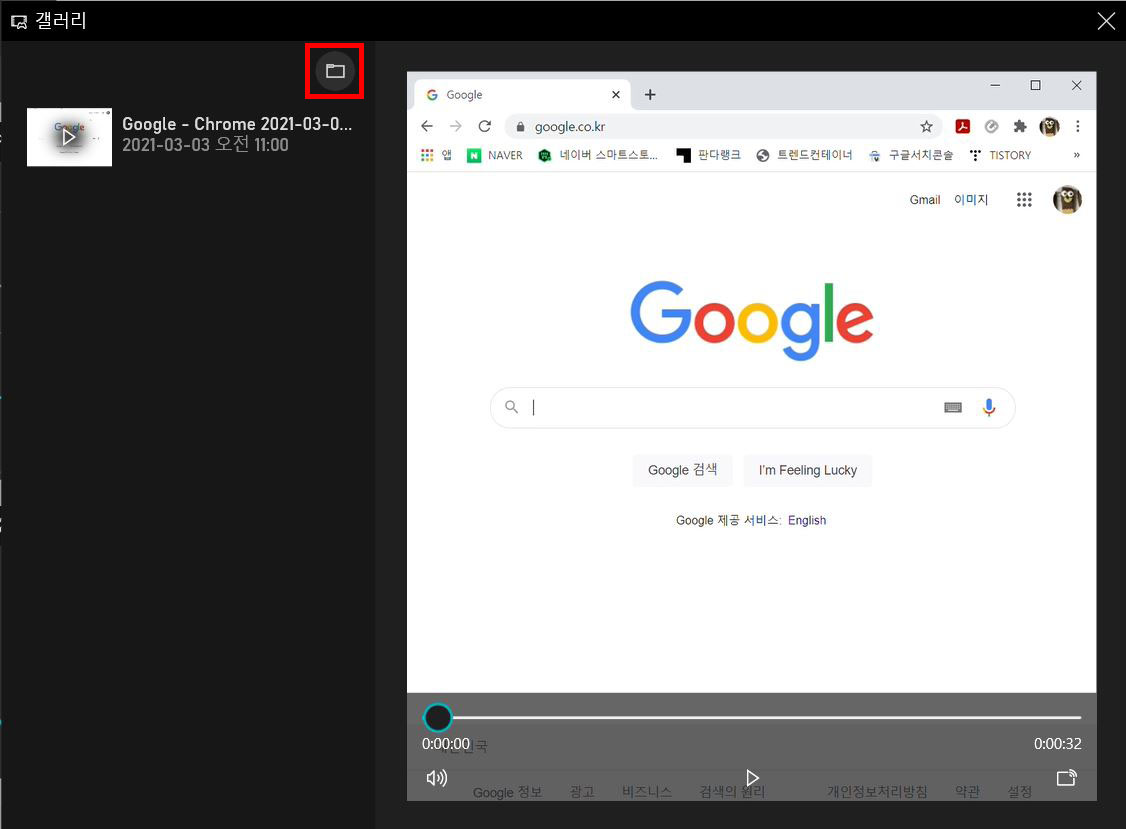Image resolution: width=1126 pixels, height=829 pixels.
Task: Open the NAVER bookmark
Action: point(495,155)
